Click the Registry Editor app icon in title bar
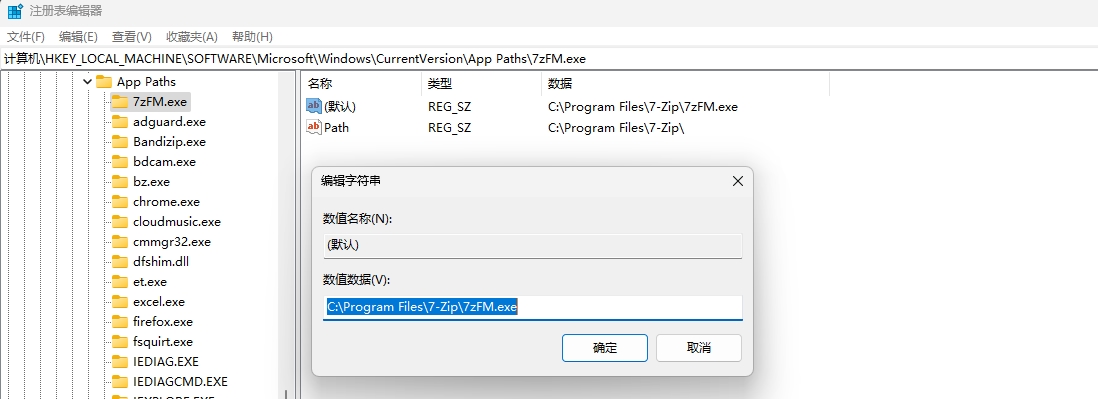 point(15,11)
